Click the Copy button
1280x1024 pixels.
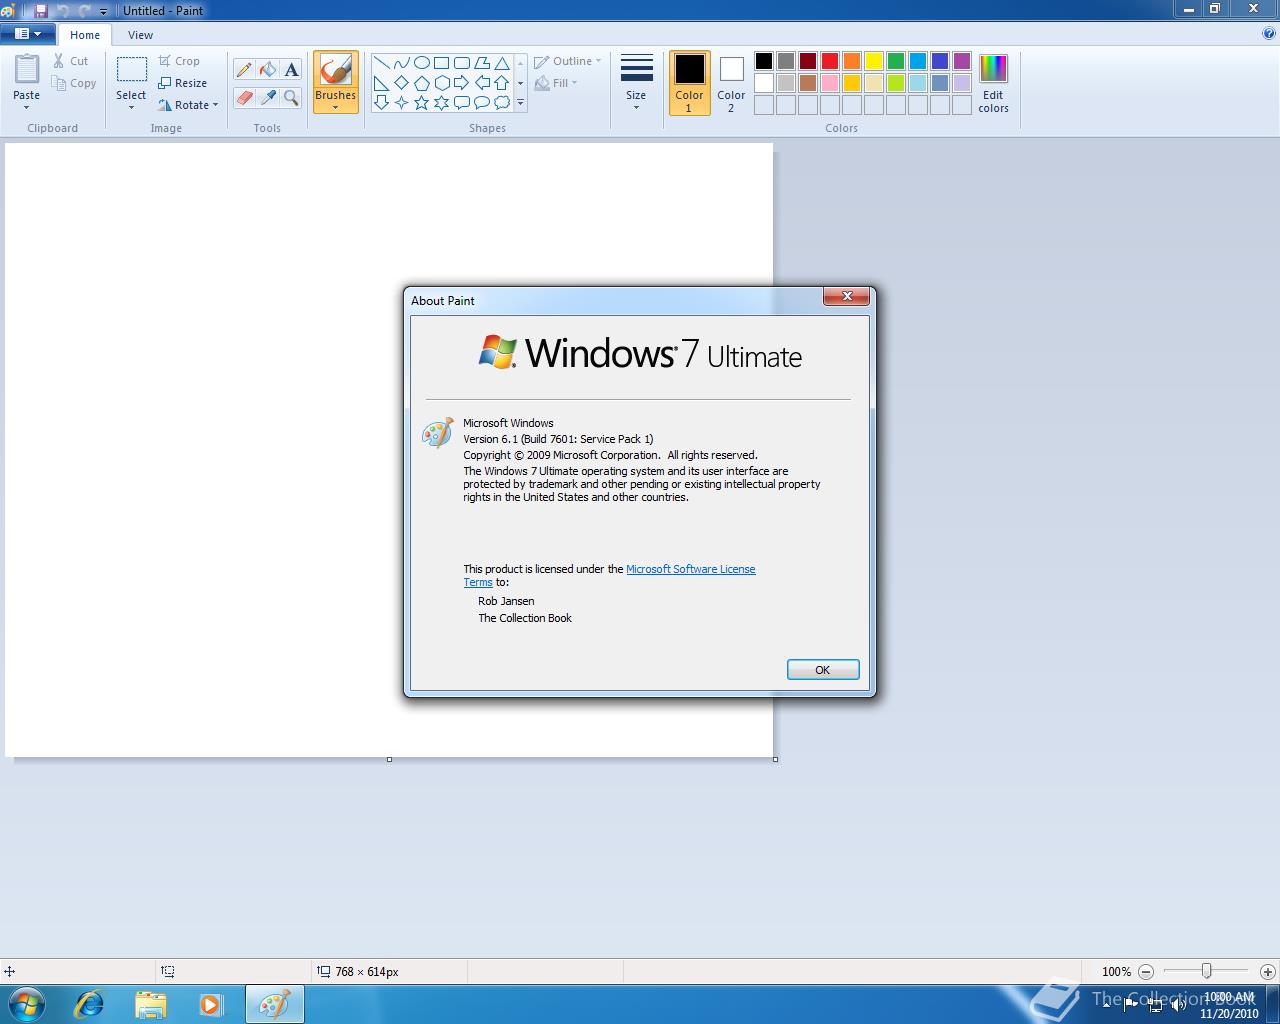(x=74, y=83)
